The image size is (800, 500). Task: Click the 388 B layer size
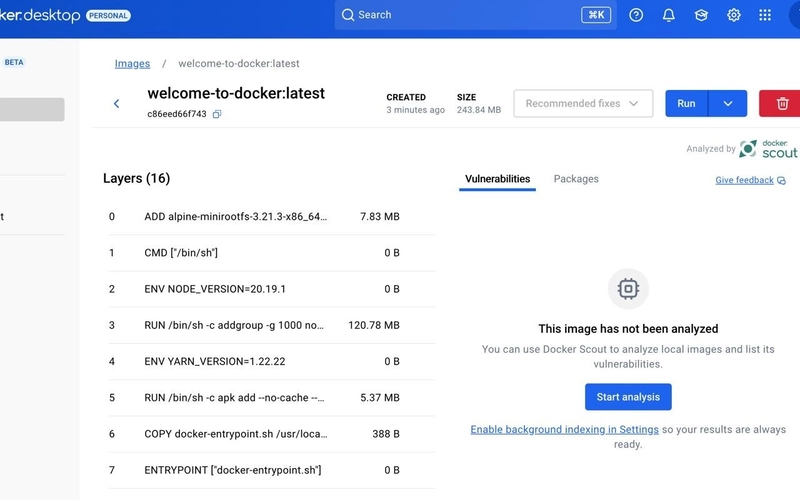pyautogui.click(x=386, y=434)
